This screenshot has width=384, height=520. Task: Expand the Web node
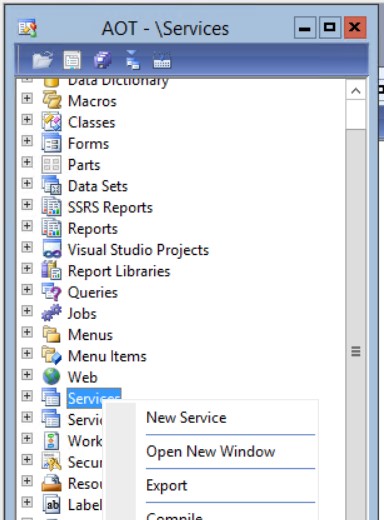pos(27,374)
